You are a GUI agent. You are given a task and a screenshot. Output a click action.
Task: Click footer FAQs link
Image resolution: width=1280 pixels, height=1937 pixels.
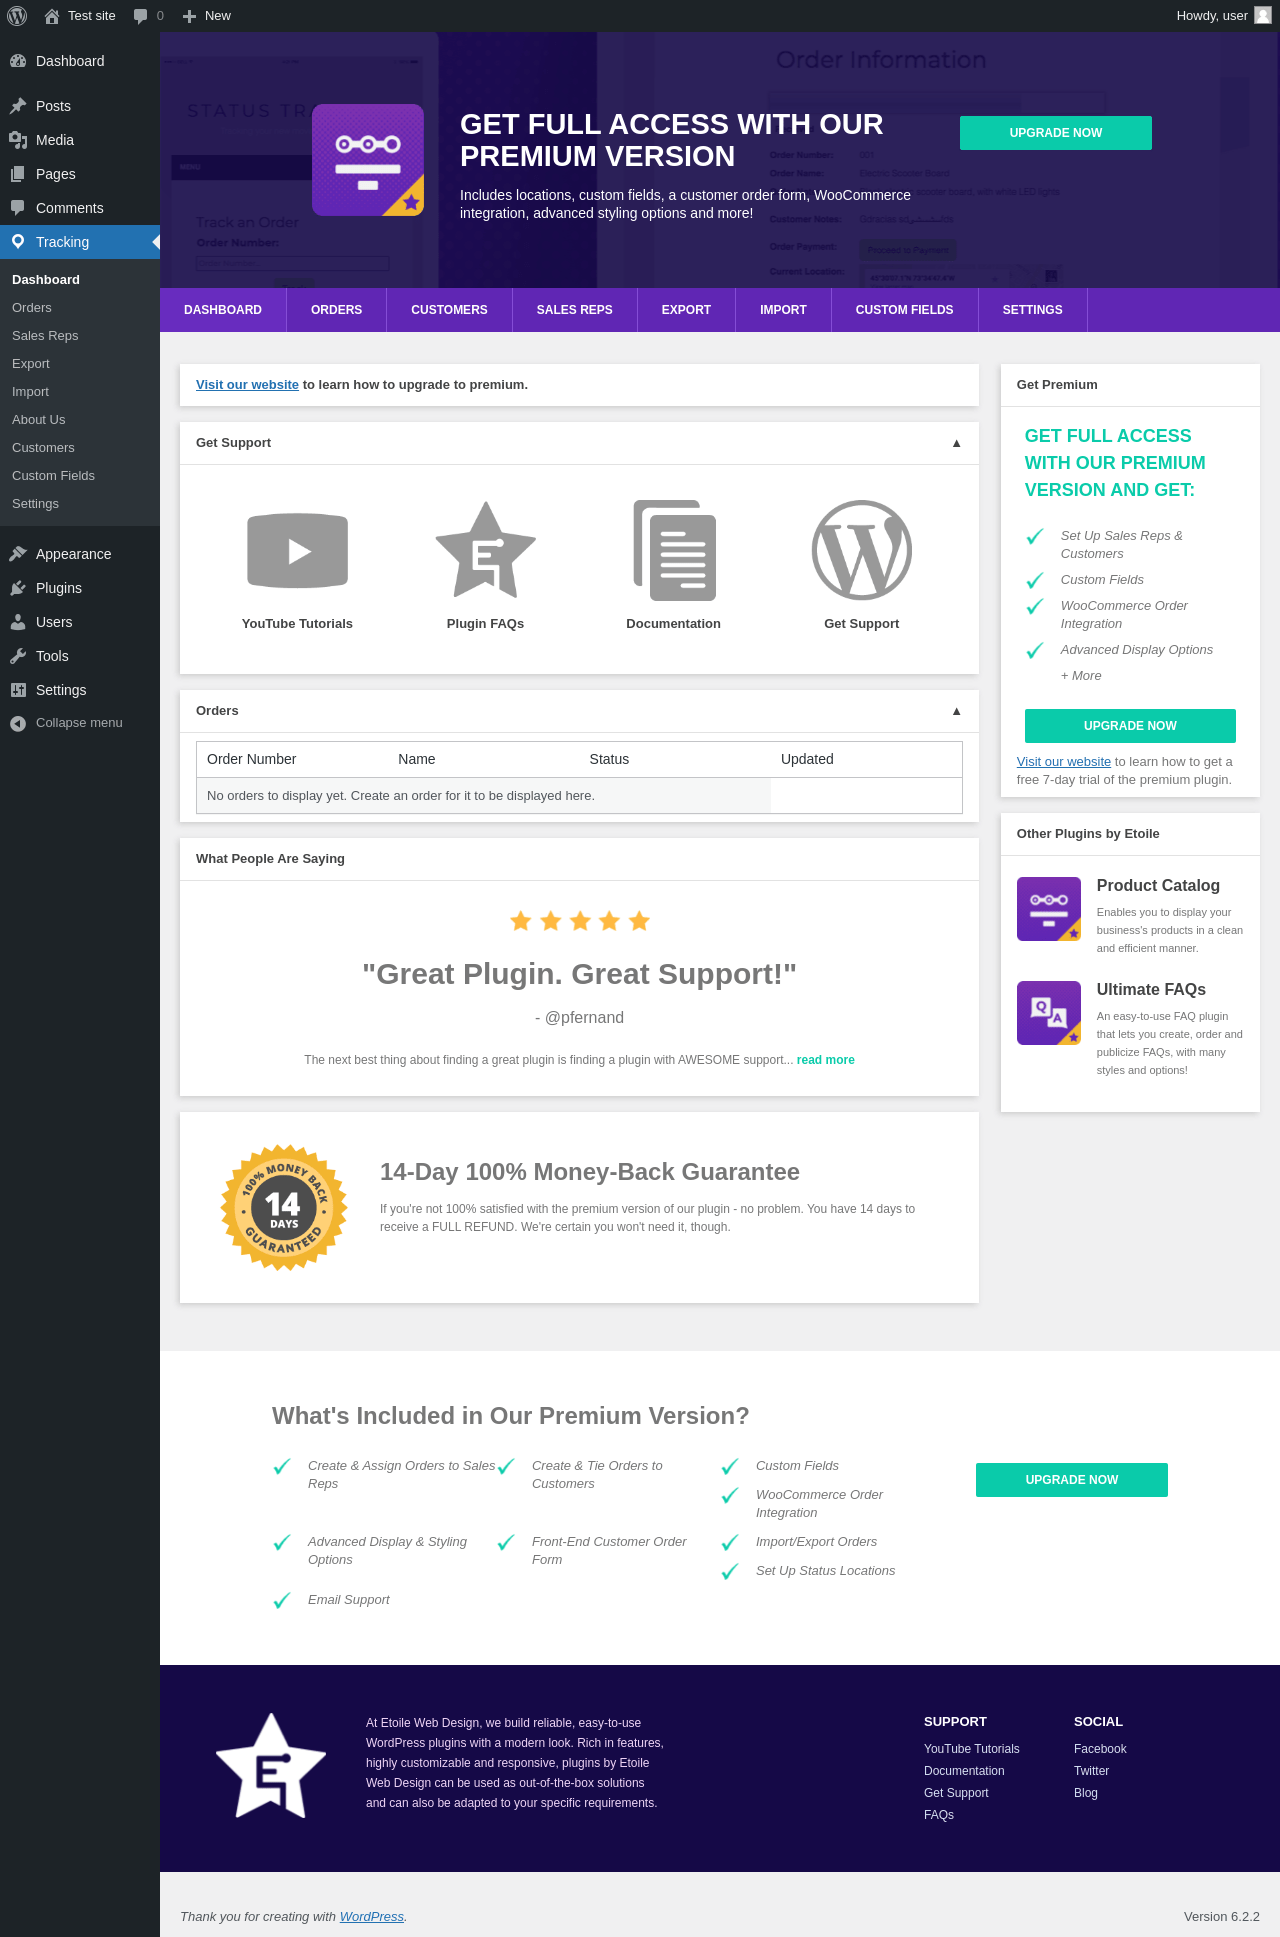point(939,1815)
